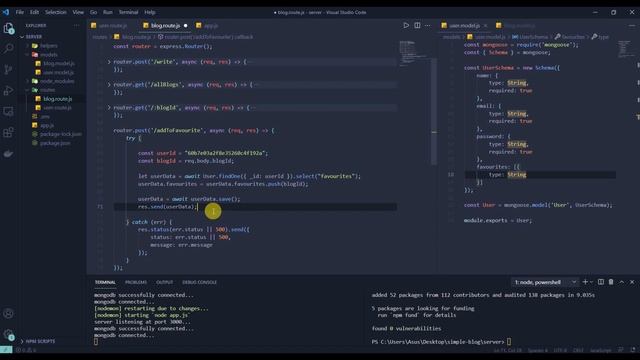Open the Go menu

click(93, 12)
